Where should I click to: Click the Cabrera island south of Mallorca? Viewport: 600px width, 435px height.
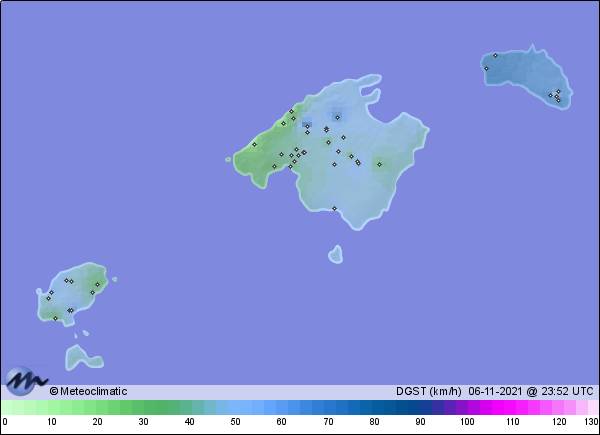click(x=336, y=255)
